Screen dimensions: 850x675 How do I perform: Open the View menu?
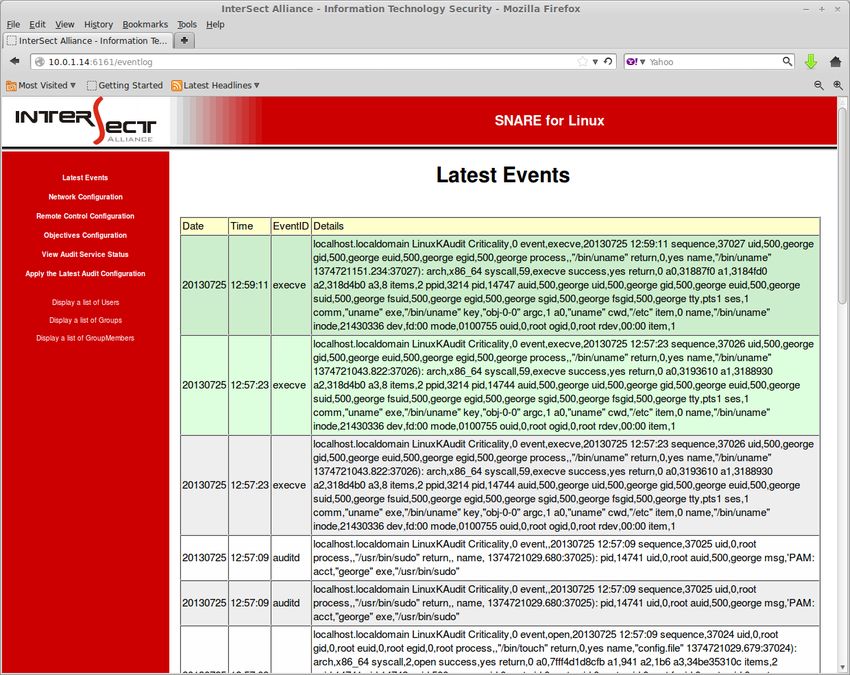65,24
